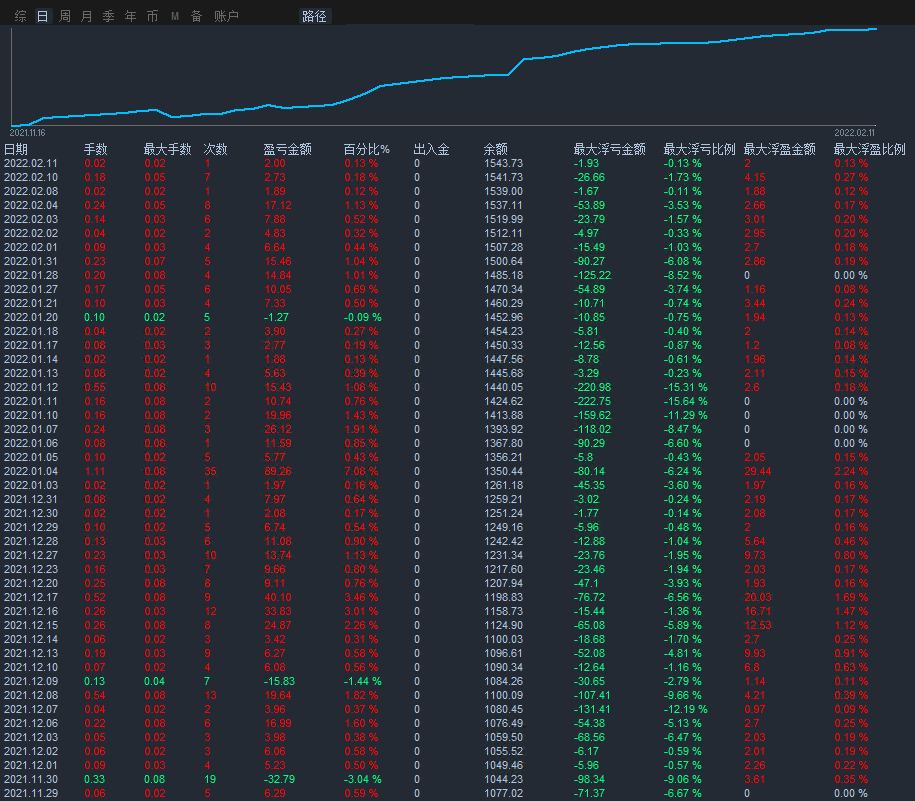Click max floating loss -220.98
This screenshot has width=915, height=801.
coord(592,387)
